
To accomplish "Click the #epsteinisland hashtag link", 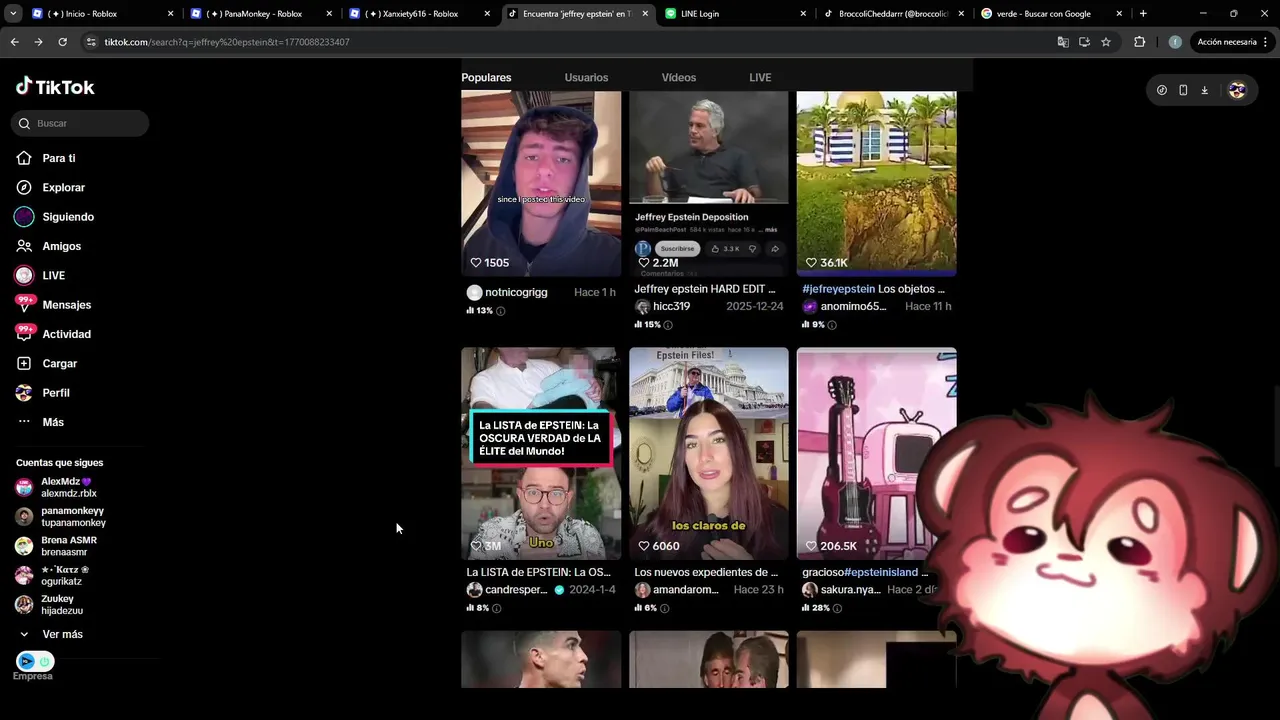I will point(881,572).
